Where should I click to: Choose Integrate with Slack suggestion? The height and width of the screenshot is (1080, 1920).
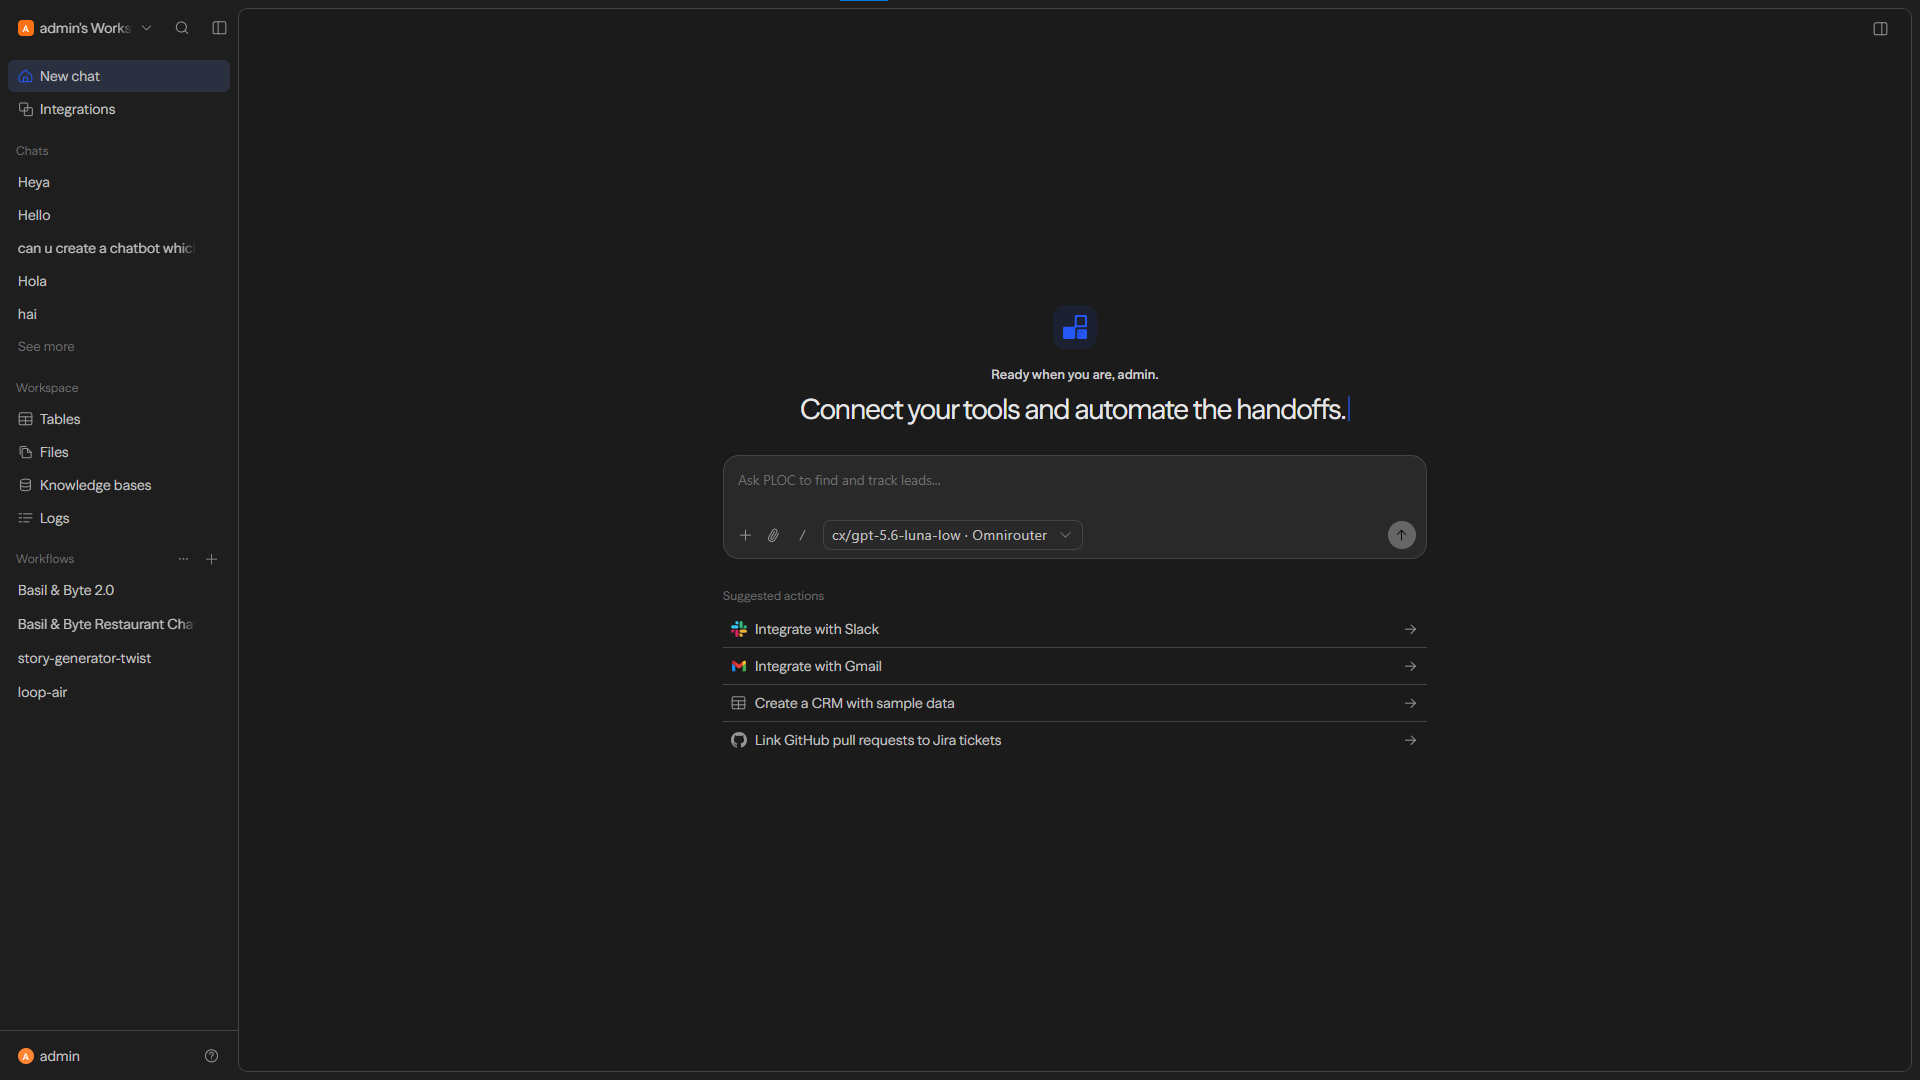(x=1074, y=629)
